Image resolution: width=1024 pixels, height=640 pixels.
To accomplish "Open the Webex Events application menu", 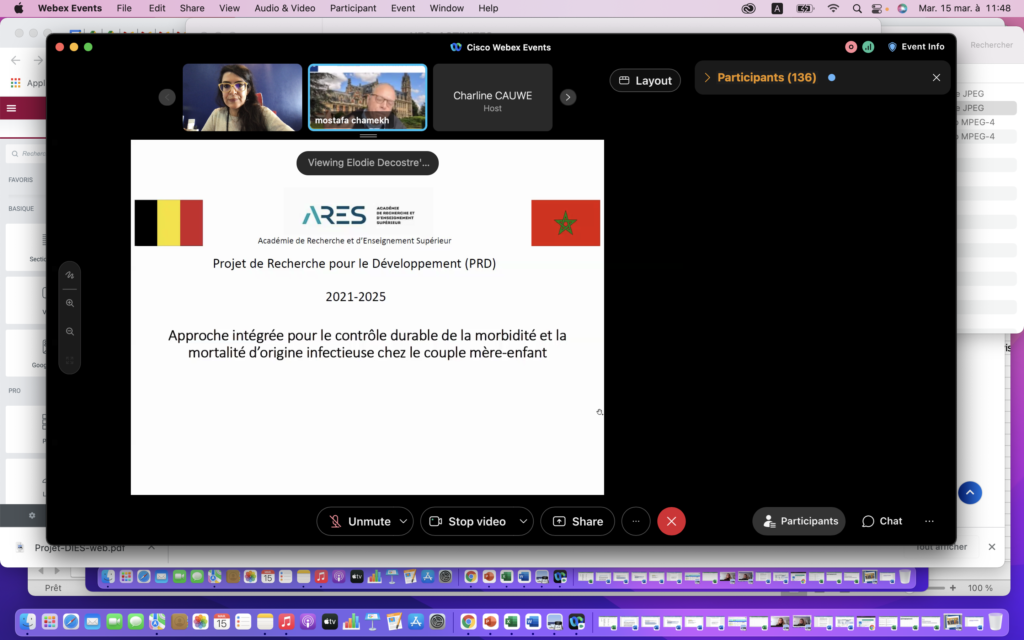I will 70,8.
